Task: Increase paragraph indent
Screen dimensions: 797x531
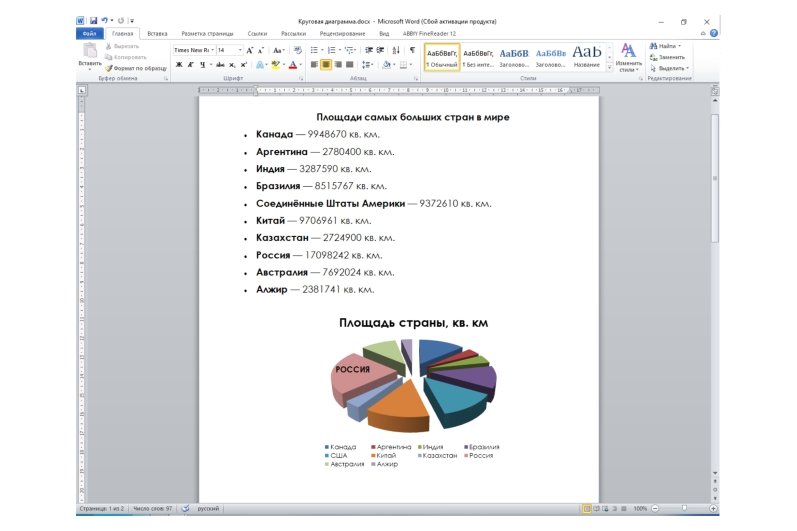Action: pos(380,50)
